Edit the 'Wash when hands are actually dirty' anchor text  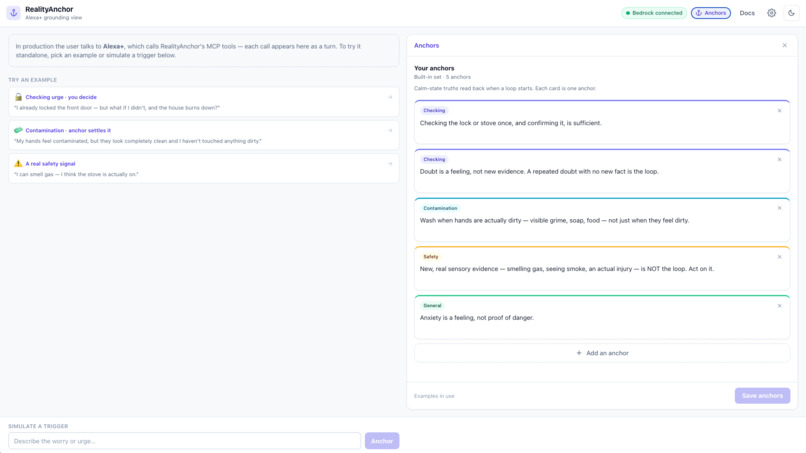point(554,221)
